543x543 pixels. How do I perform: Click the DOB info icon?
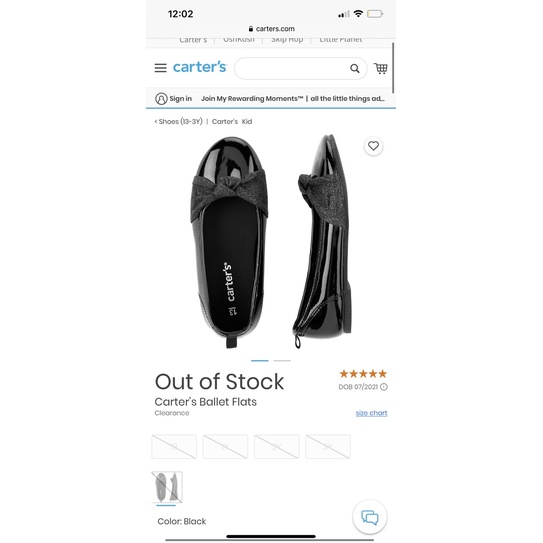click(x=384, y=387)
